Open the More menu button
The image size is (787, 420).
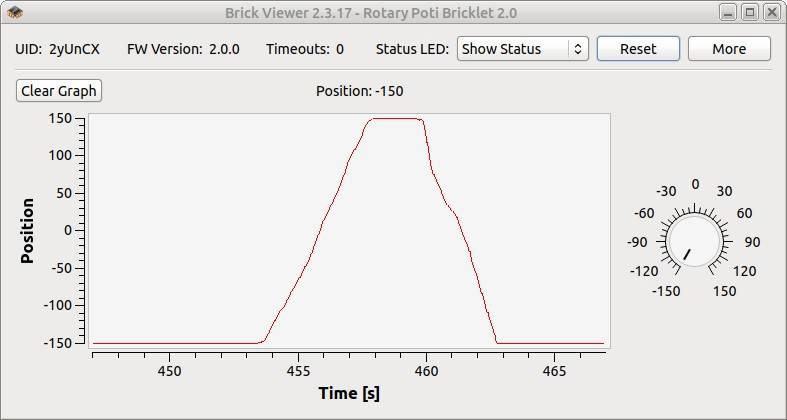click(x=729, y=49)
